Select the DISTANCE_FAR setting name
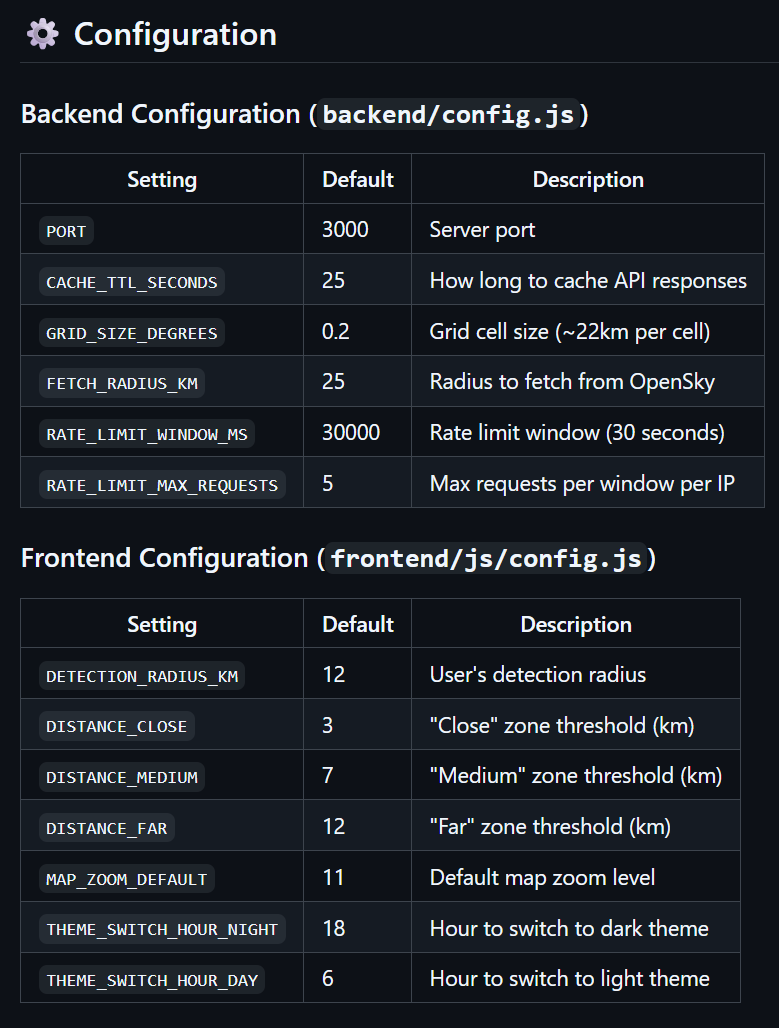779x1028 pixels. [106, 828]
